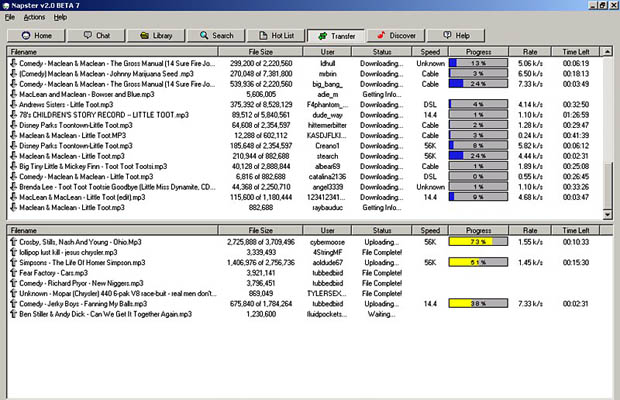Click download icon for 78's CHILDREN'S STORY RECORD
620x400 pixels.
click(13, 115)
